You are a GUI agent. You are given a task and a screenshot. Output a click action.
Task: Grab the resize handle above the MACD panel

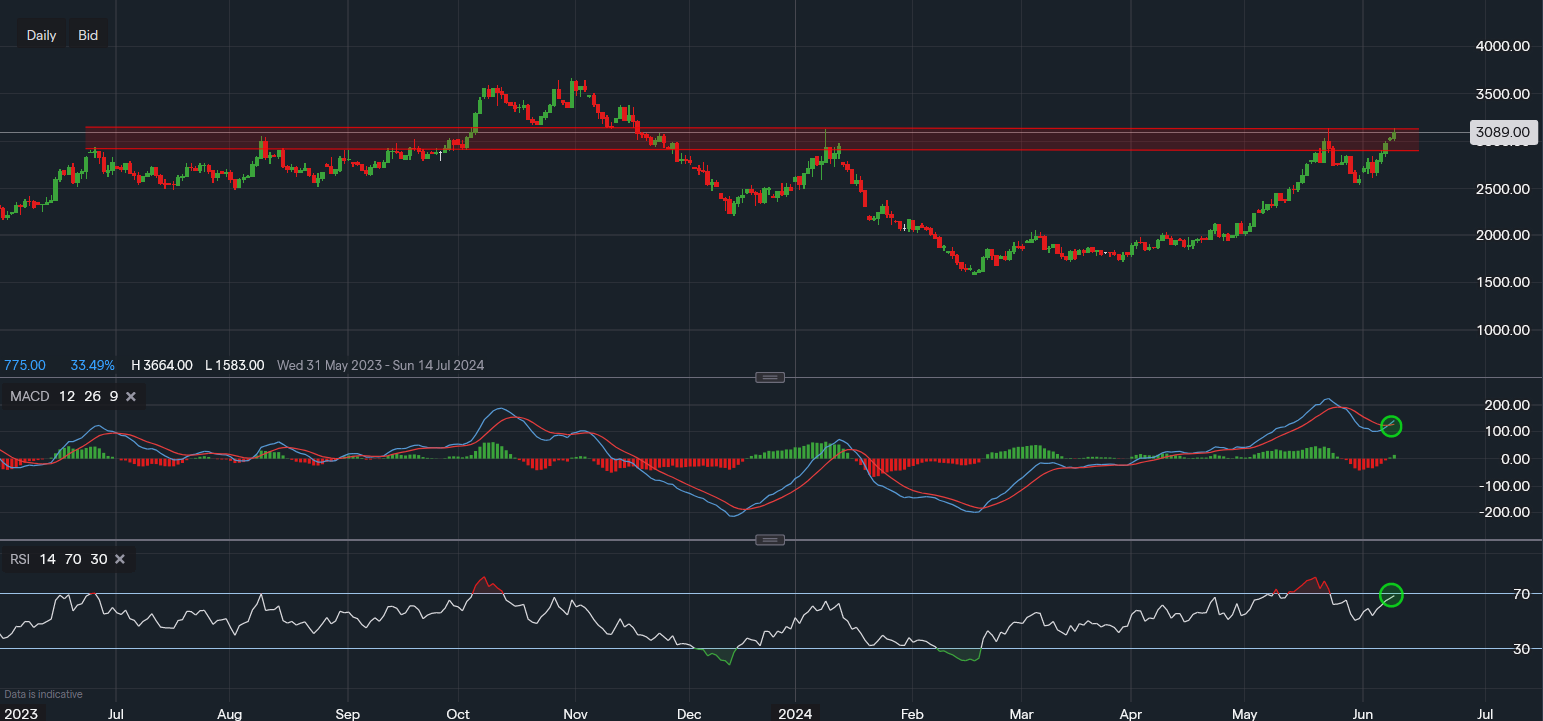click(x=769, y=378)
